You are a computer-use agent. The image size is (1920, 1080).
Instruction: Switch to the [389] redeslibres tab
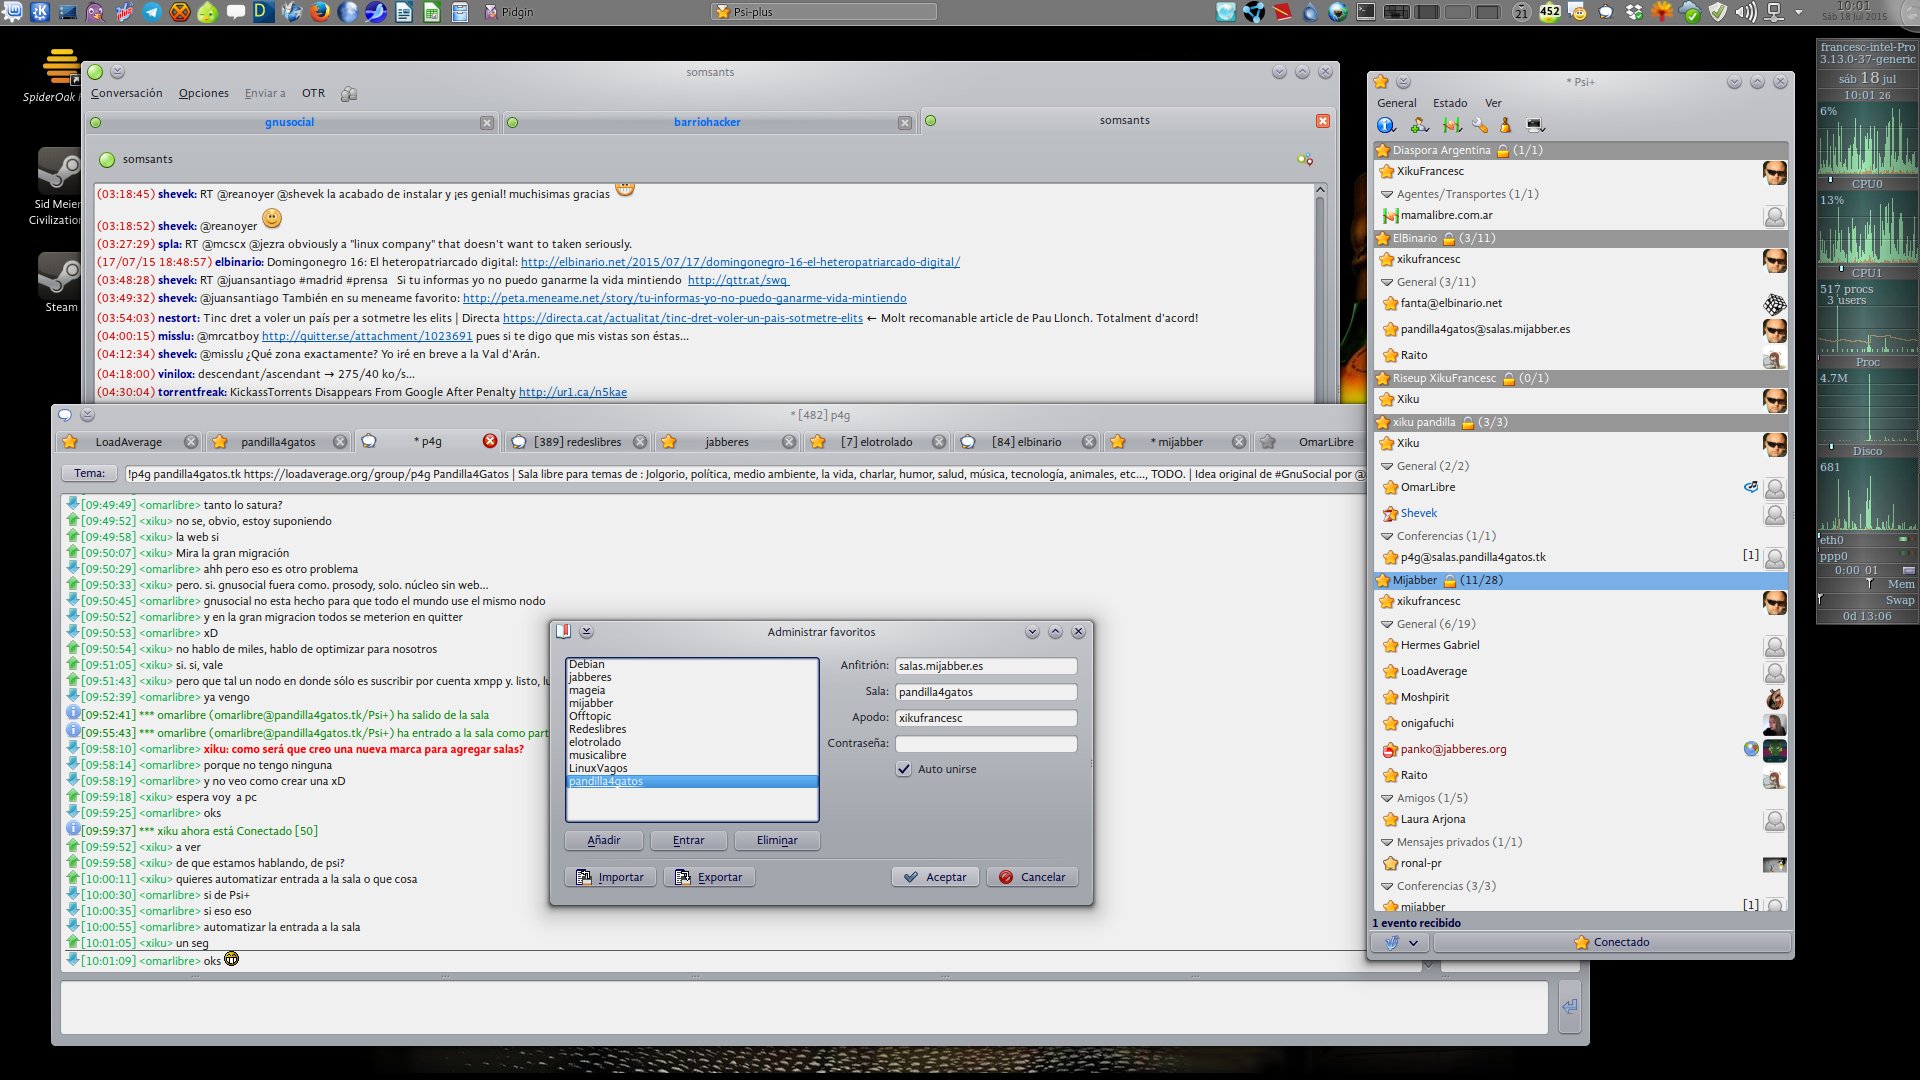pos(578,442)
